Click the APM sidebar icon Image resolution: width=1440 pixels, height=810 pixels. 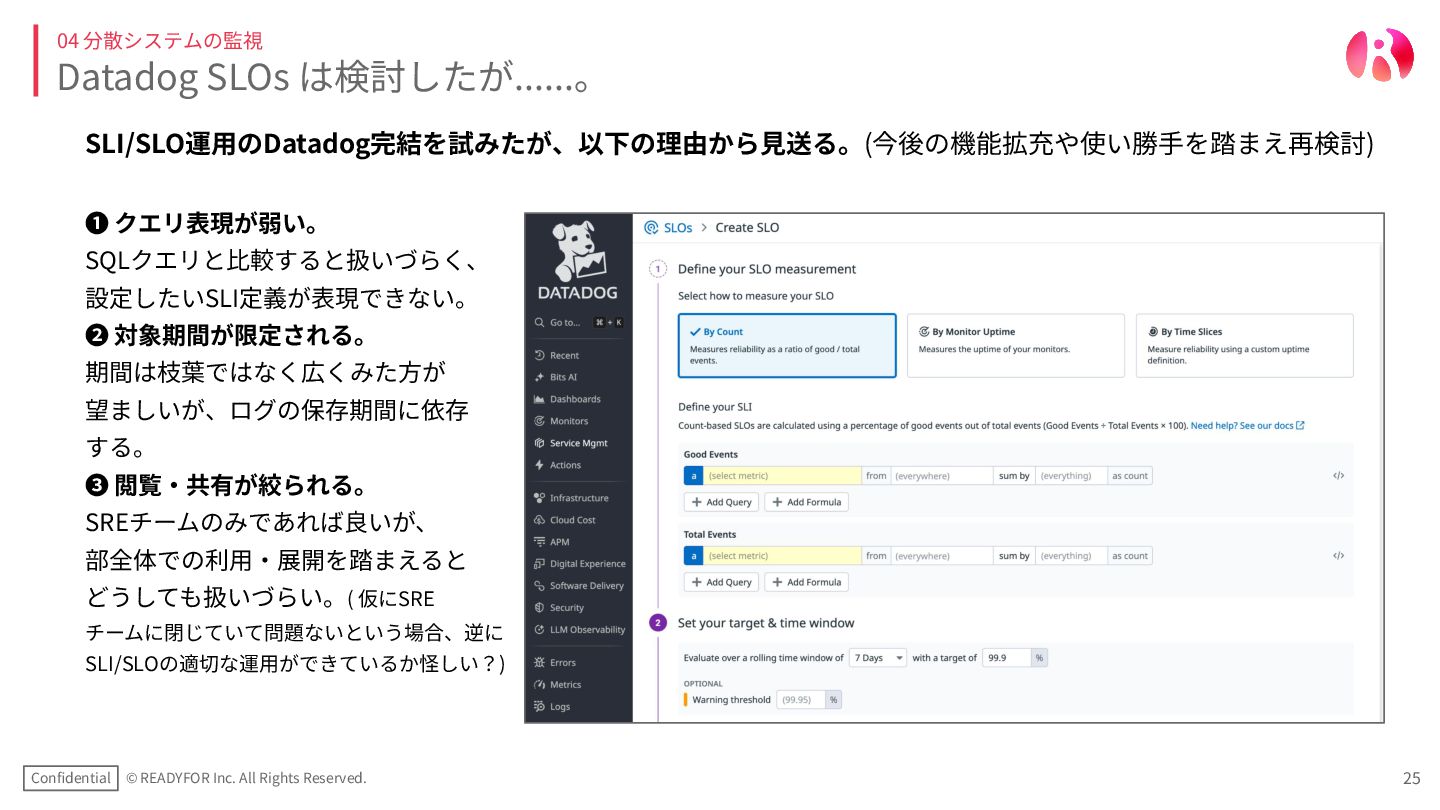click(540, 542)
